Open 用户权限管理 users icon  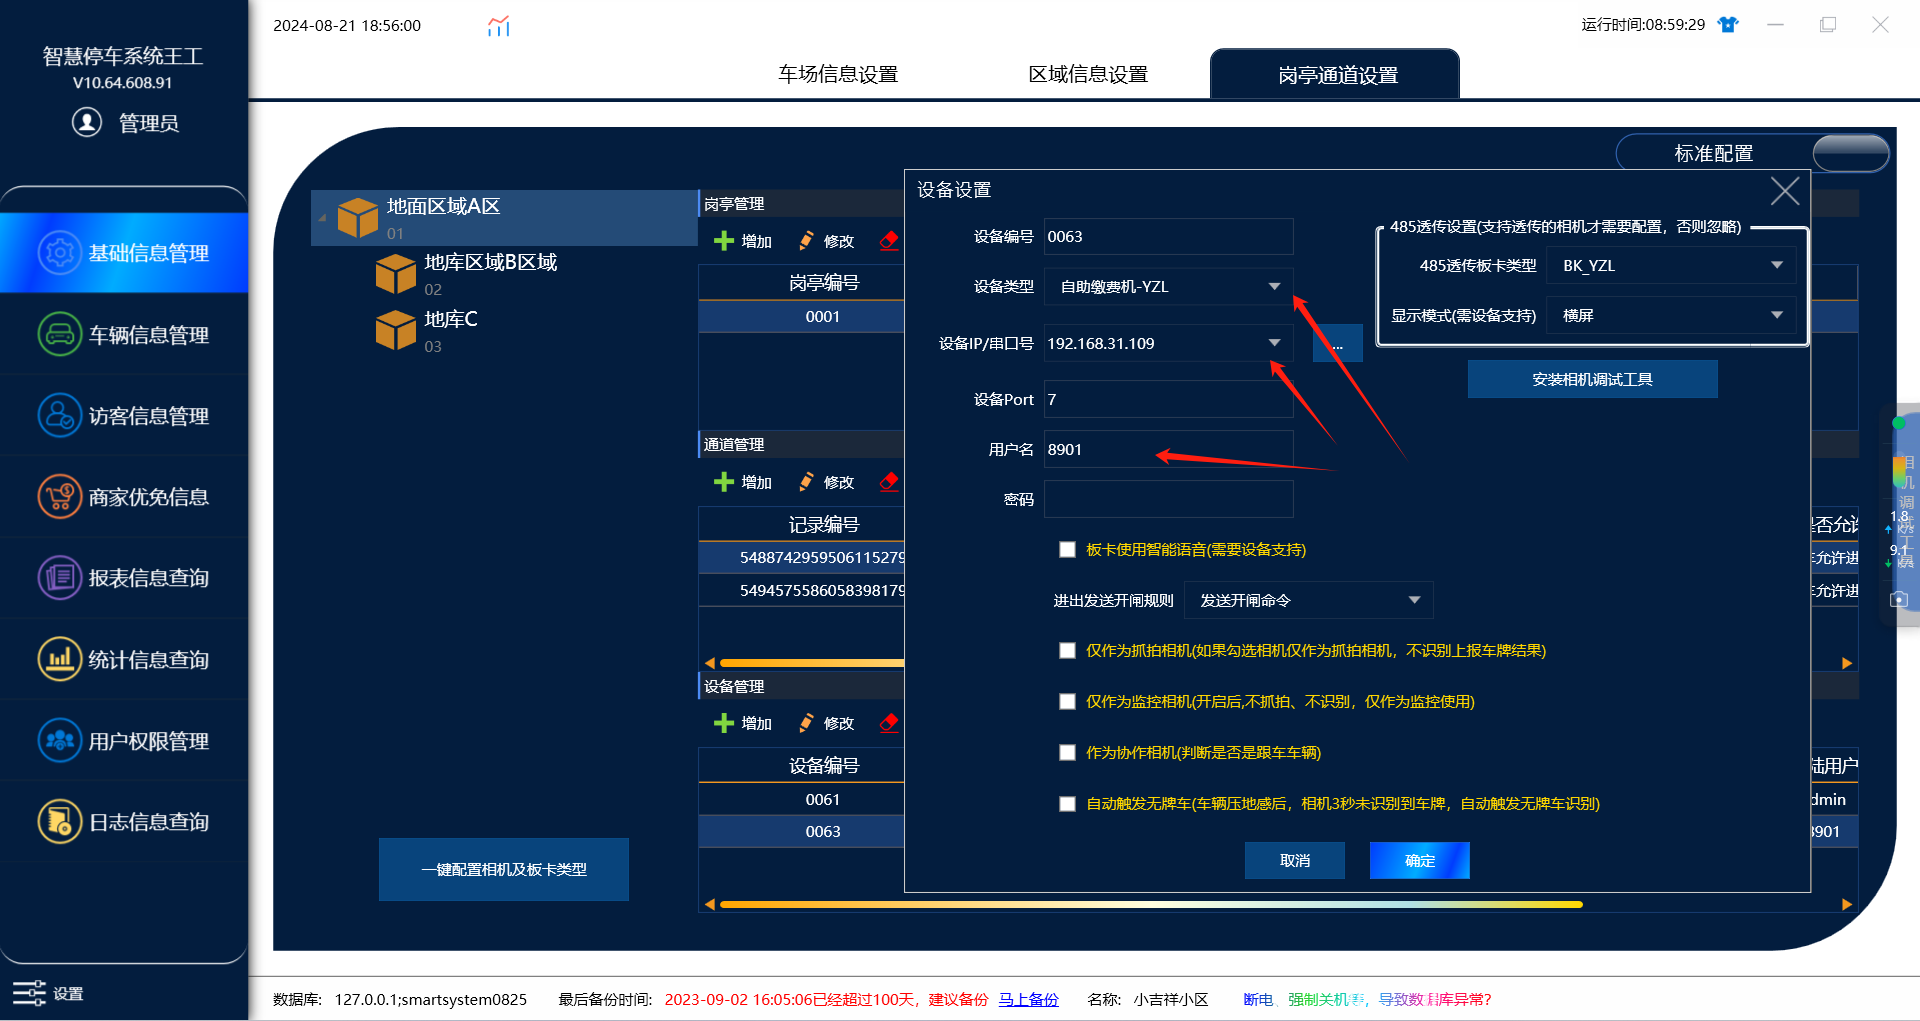pos(60,741)
